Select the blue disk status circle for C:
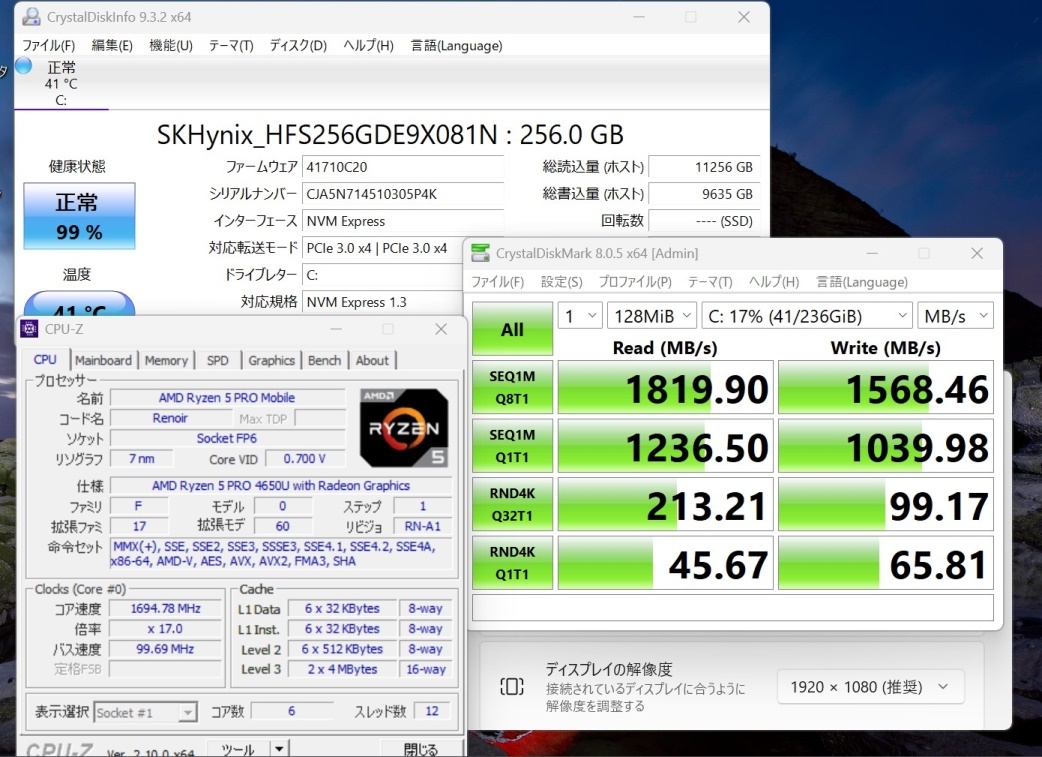This screenshot has width=1042, height=757. (x=24, y=66)
